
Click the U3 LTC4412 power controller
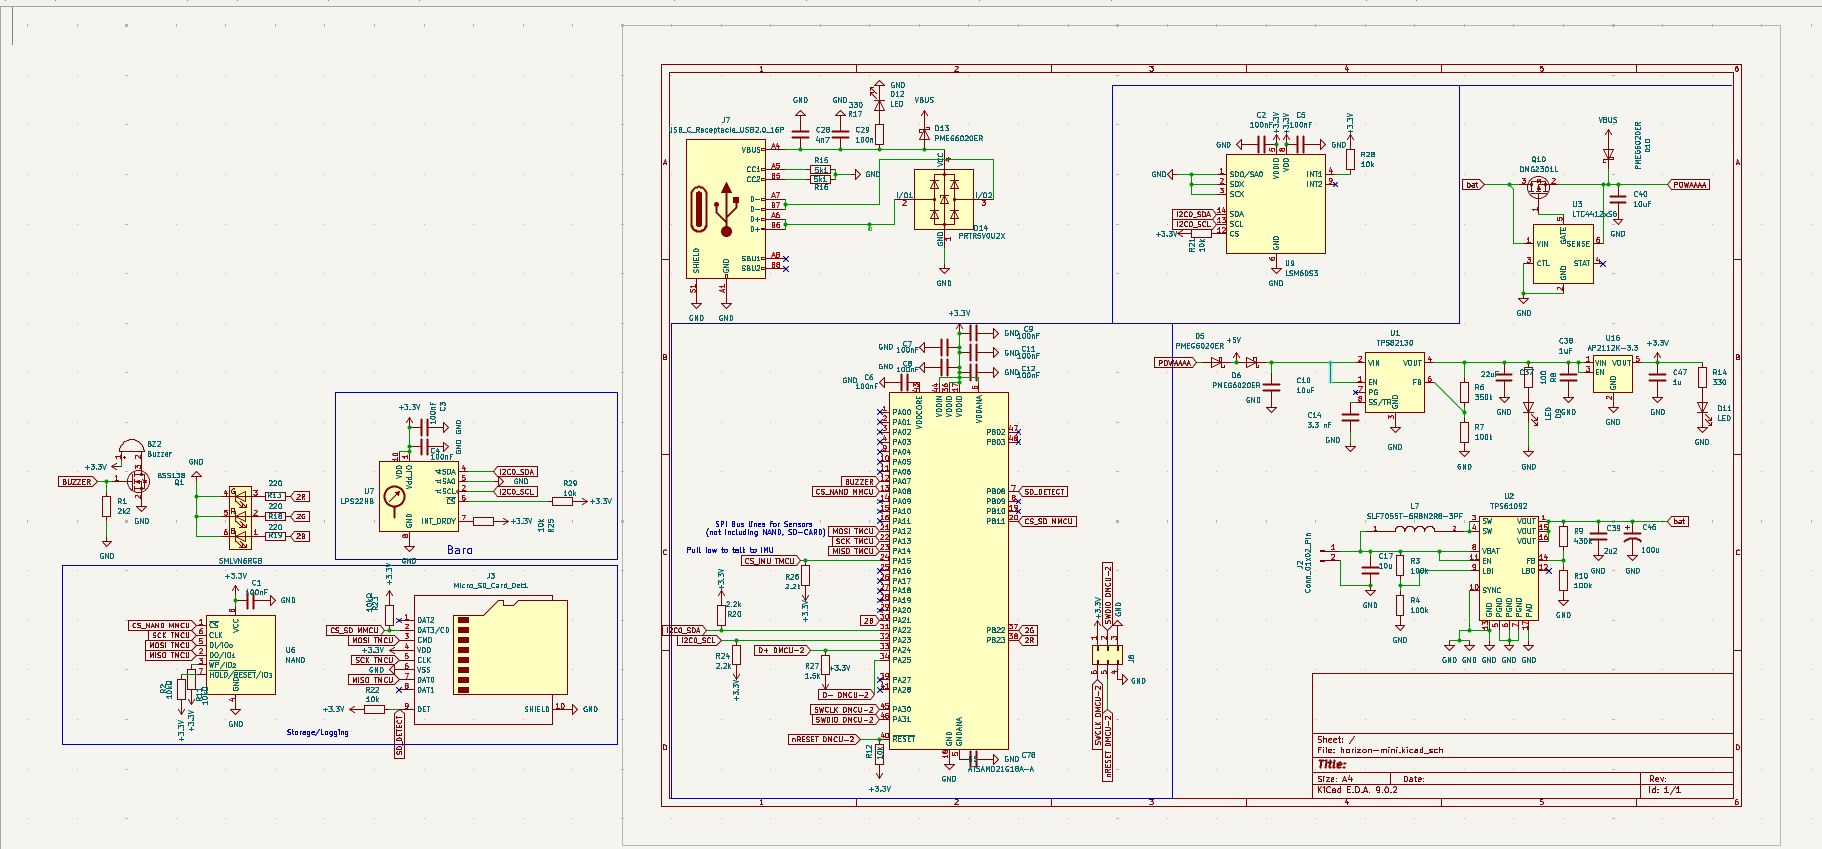1562,253
